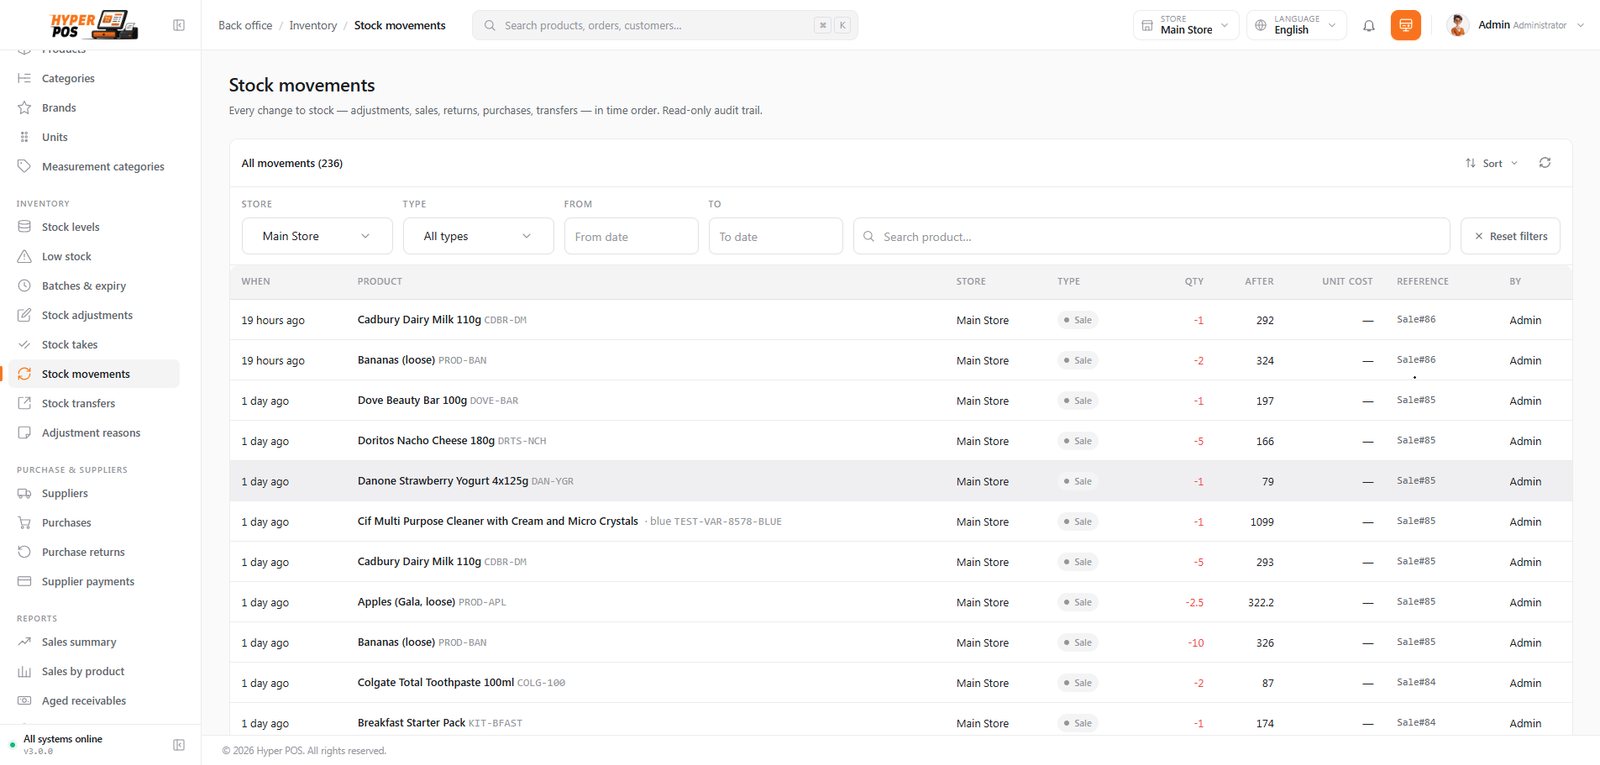
Task: Open Cadbury Dairy Milk 110g 19 hours ago
Action: (x=419, y=320)
